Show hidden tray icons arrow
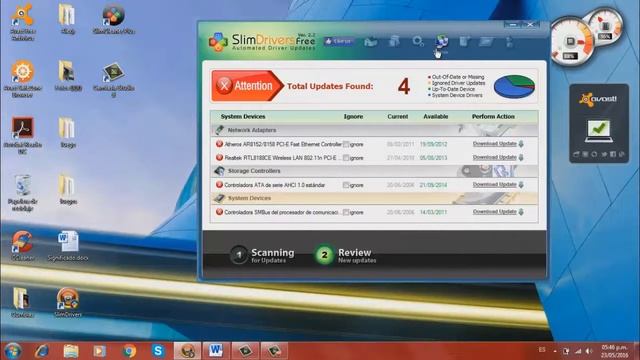640x360 pixels. pos(555,351)
